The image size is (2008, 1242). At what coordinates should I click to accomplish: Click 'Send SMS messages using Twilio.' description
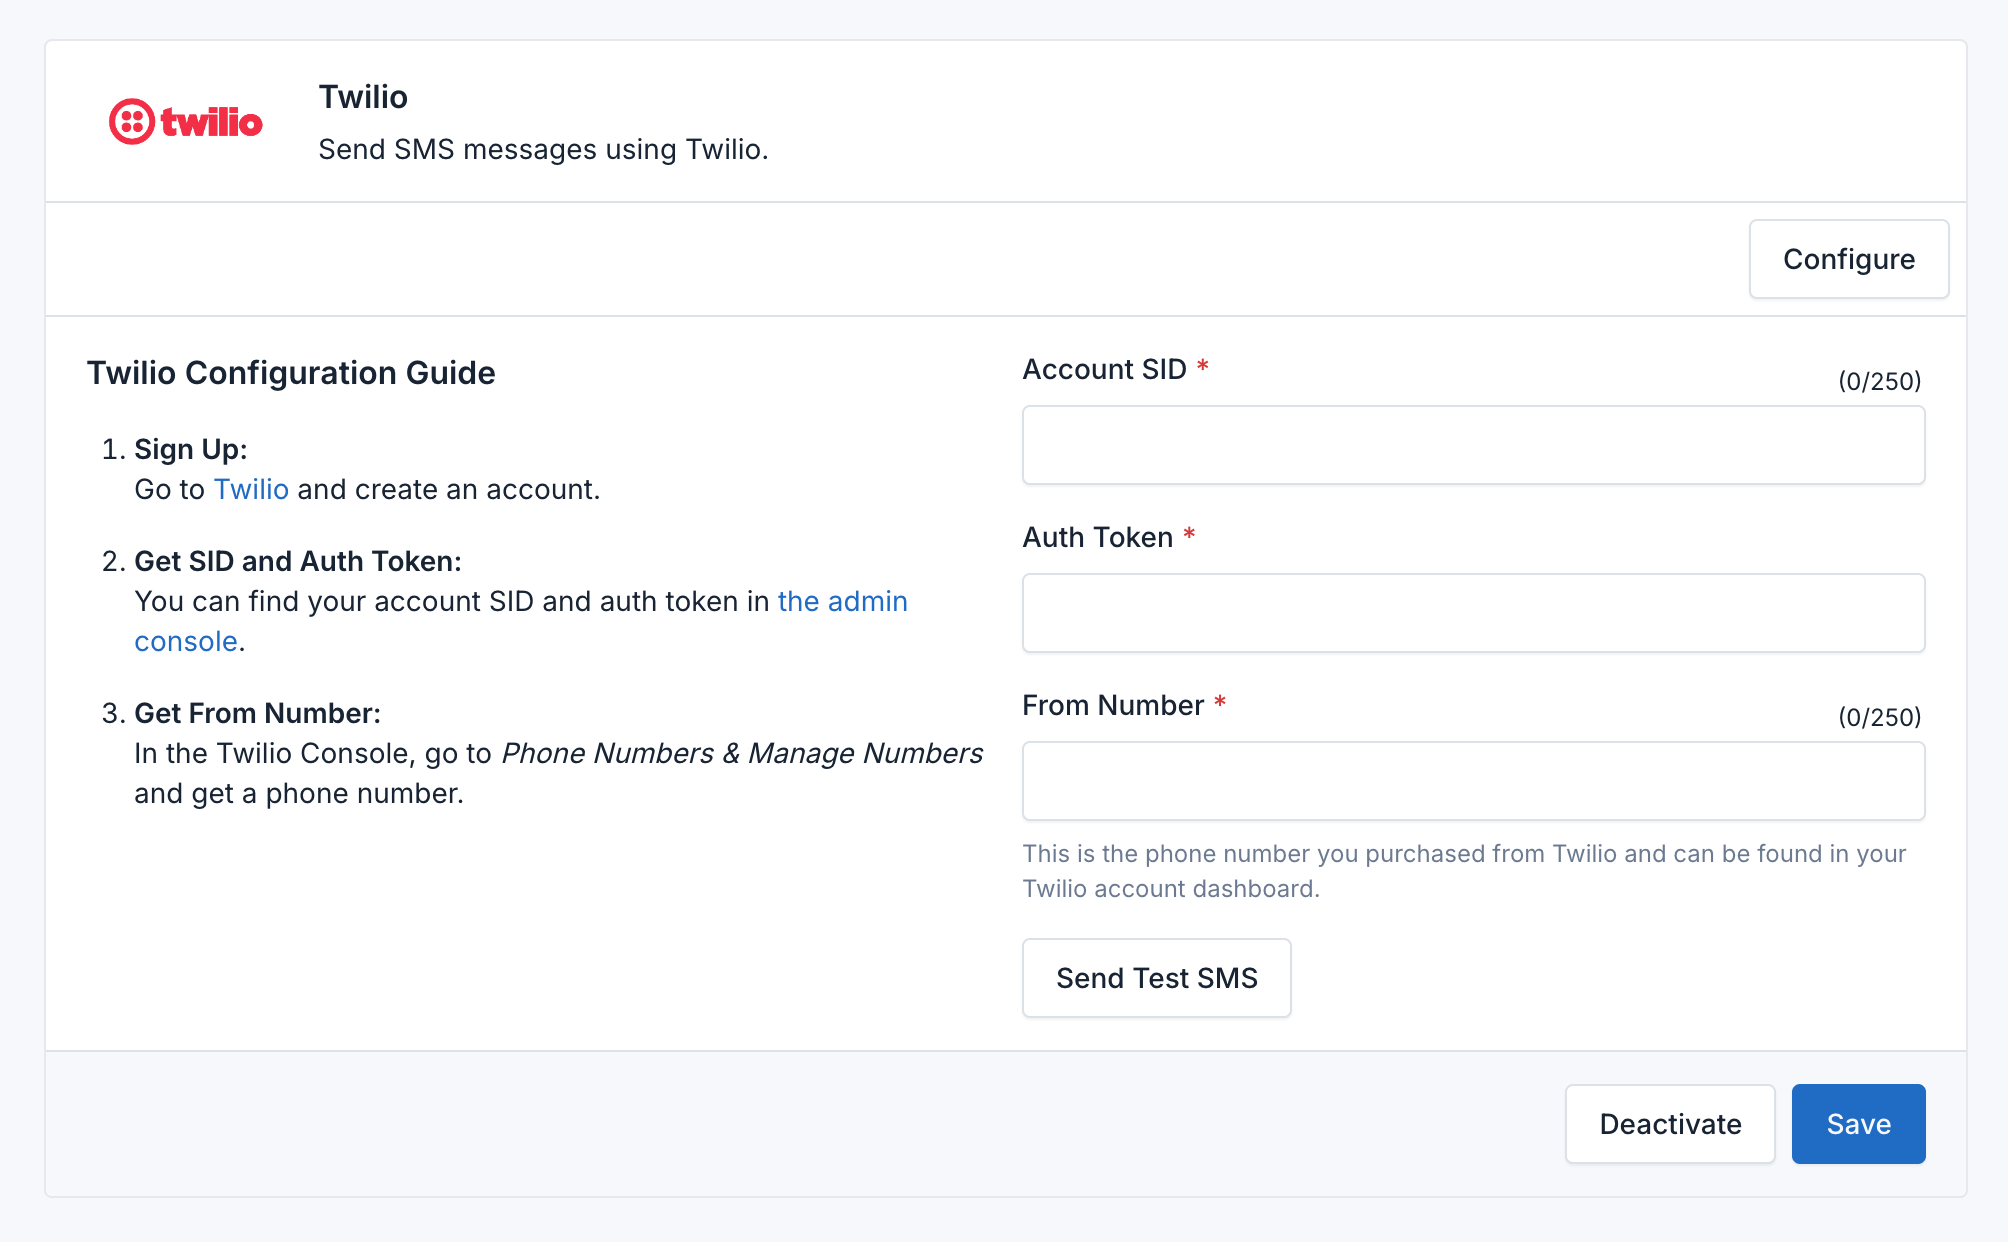(x=543, y=149)
